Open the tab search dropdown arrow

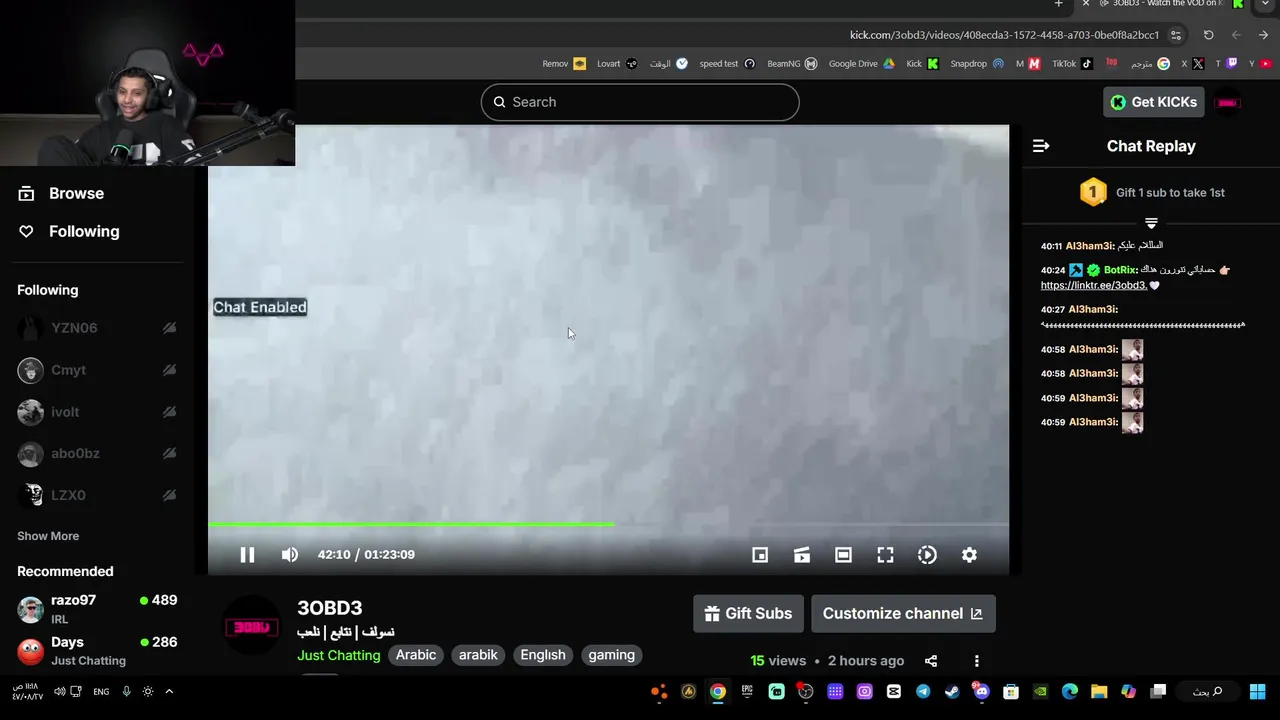coord(1265,4)
